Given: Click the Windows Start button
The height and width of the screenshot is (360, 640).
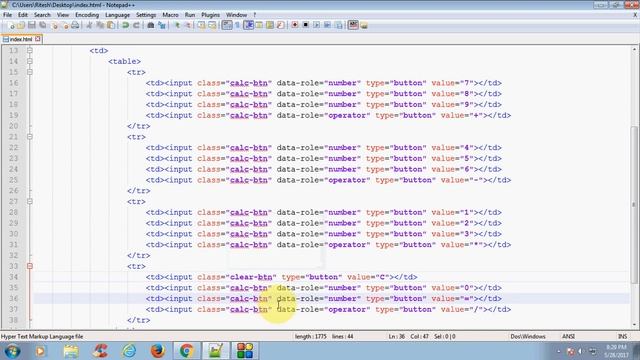Looking at the screenshot, I should tap(12, 351).
